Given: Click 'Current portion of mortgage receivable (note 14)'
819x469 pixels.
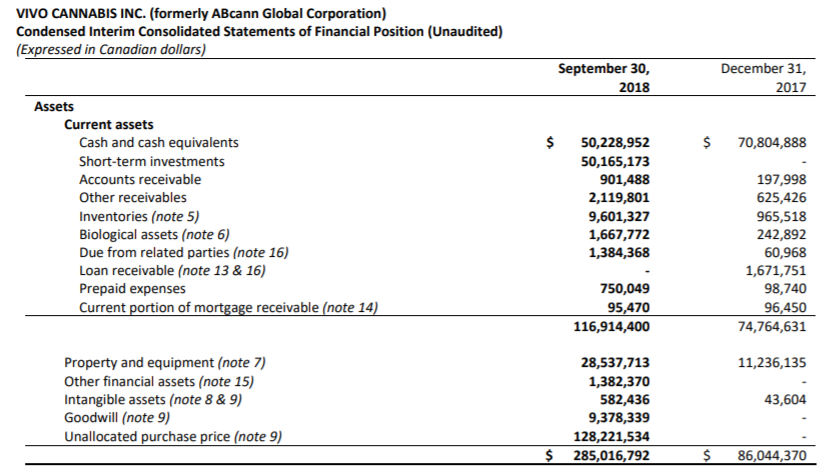Looking at the screenshot, I should [228, 307].
